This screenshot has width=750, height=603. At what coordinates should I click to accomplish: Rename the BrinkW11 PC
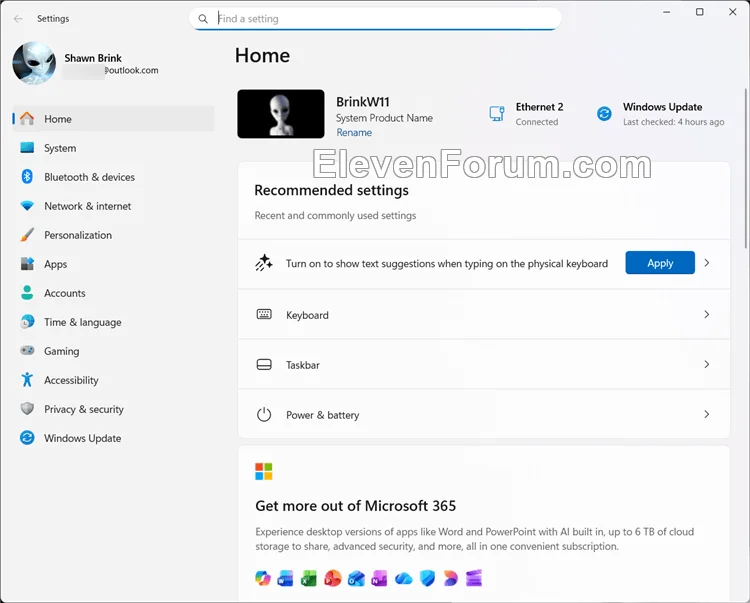tap(354, 132)
